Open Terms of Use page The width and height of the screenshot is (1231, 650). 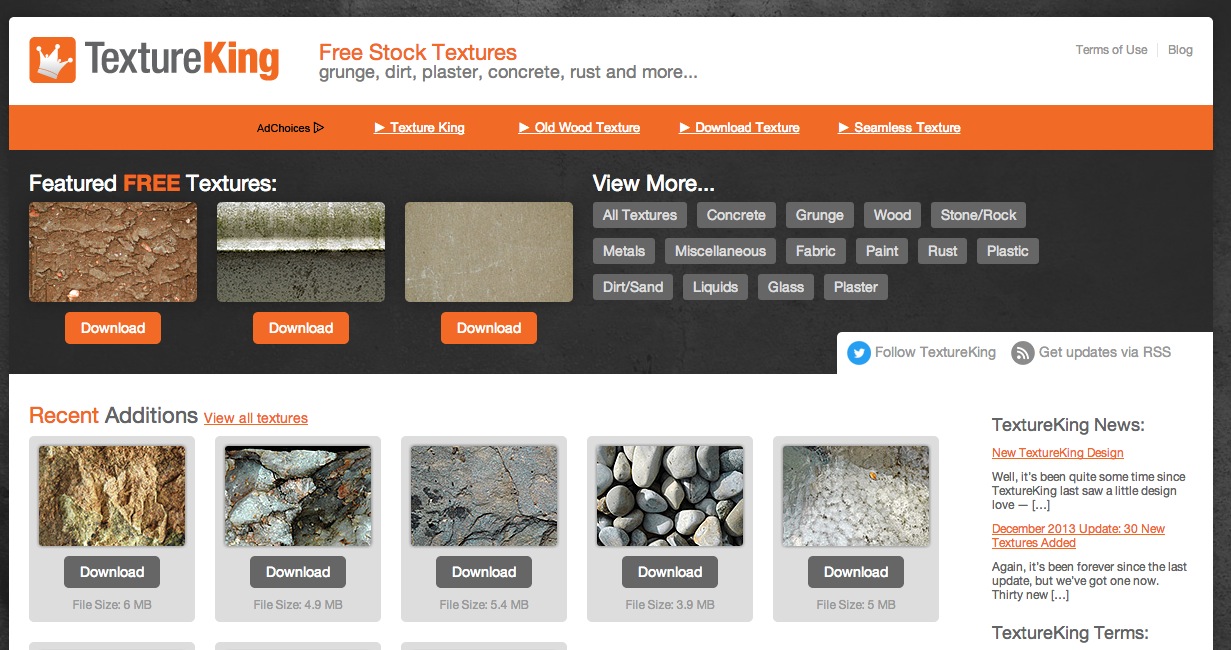click(x=1111, y=50)
